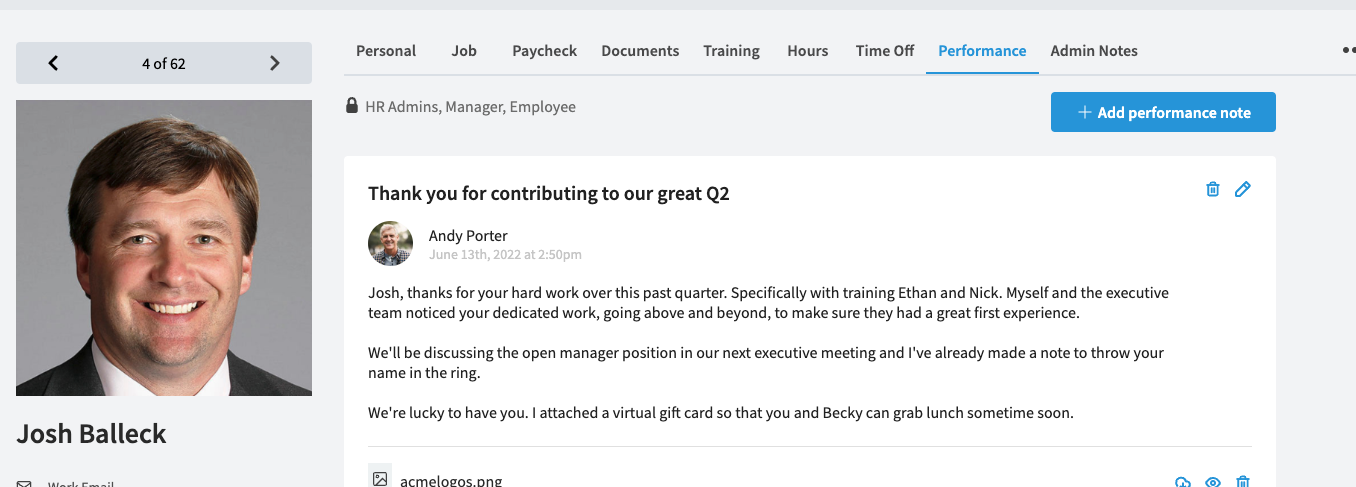Edit the performance note with the pencil icon

(x=1243, y=189)
